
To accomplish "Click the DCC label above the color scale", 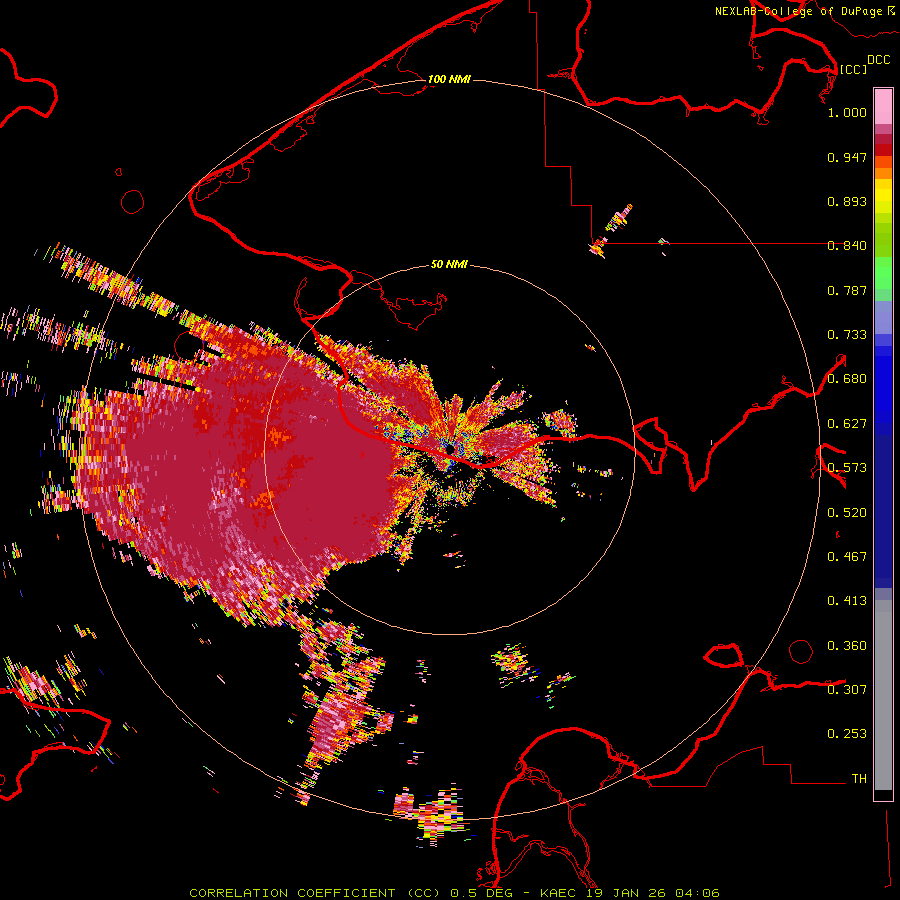I will pos(878,60).
